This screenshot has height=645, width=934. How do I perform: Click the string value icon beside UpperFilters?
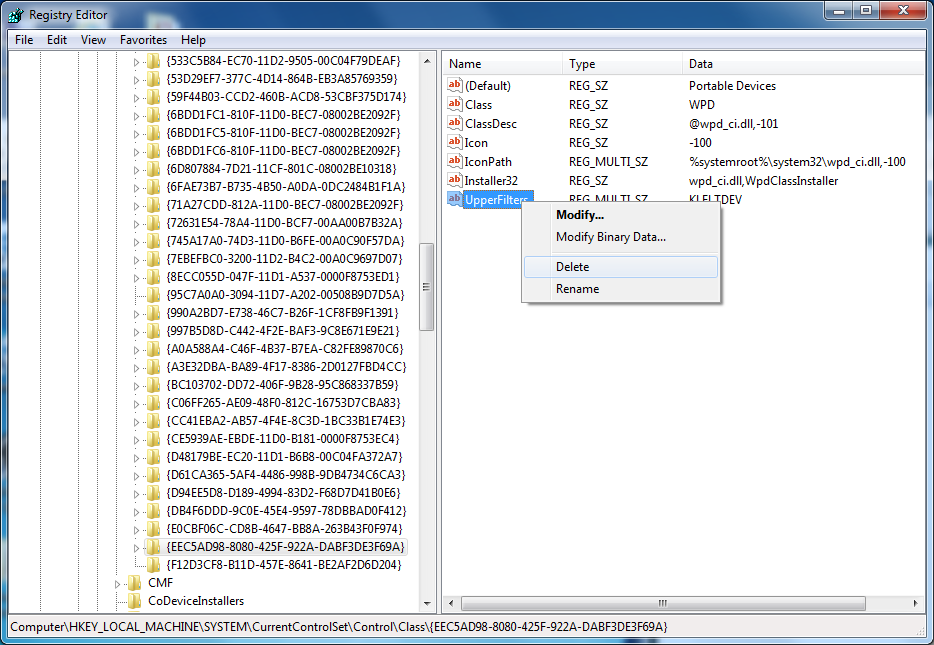[x=454, y=199]
